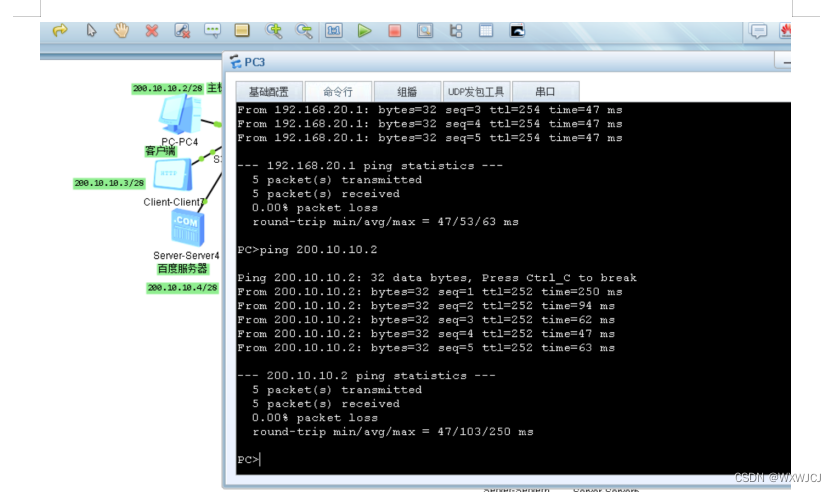Switch to the 命令行 tab
The image size is (836, 492).
338,92
